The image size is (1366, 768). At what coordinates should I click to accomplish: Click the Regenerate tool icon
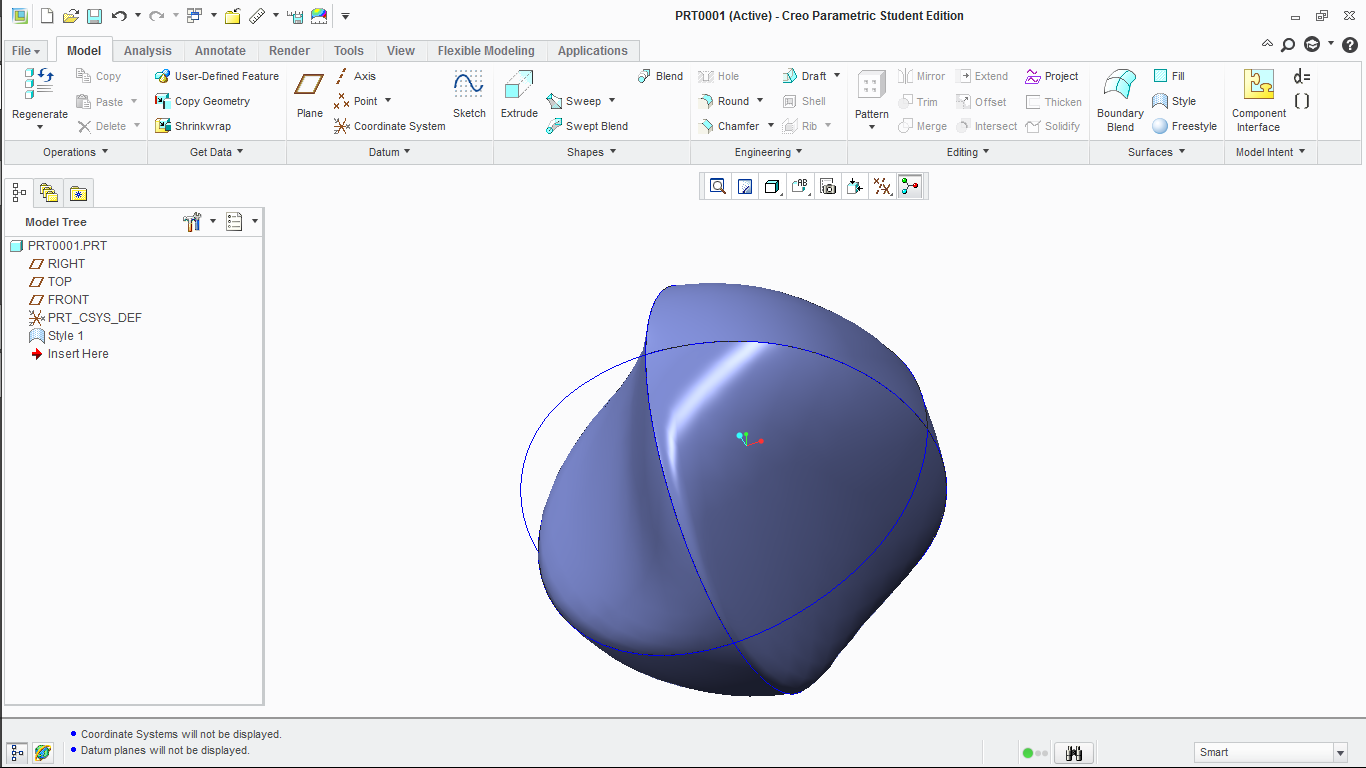[40, 83]
